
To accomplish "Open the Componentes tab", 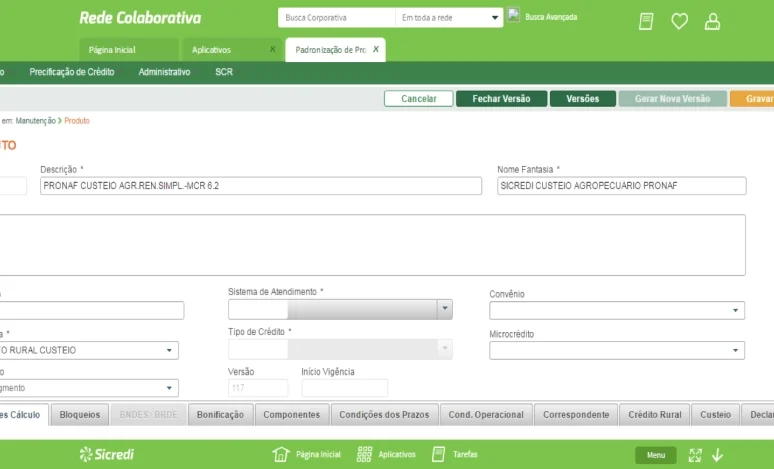I will pos(292,415).
